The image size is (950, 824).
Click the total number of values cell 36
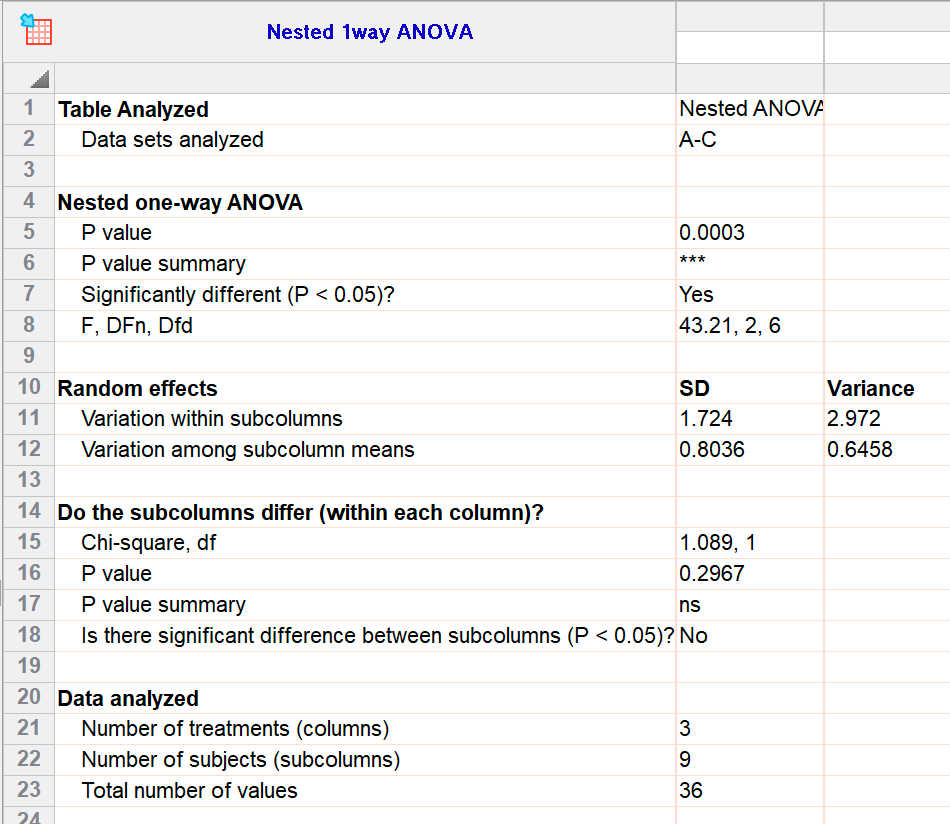pos(691,791)
